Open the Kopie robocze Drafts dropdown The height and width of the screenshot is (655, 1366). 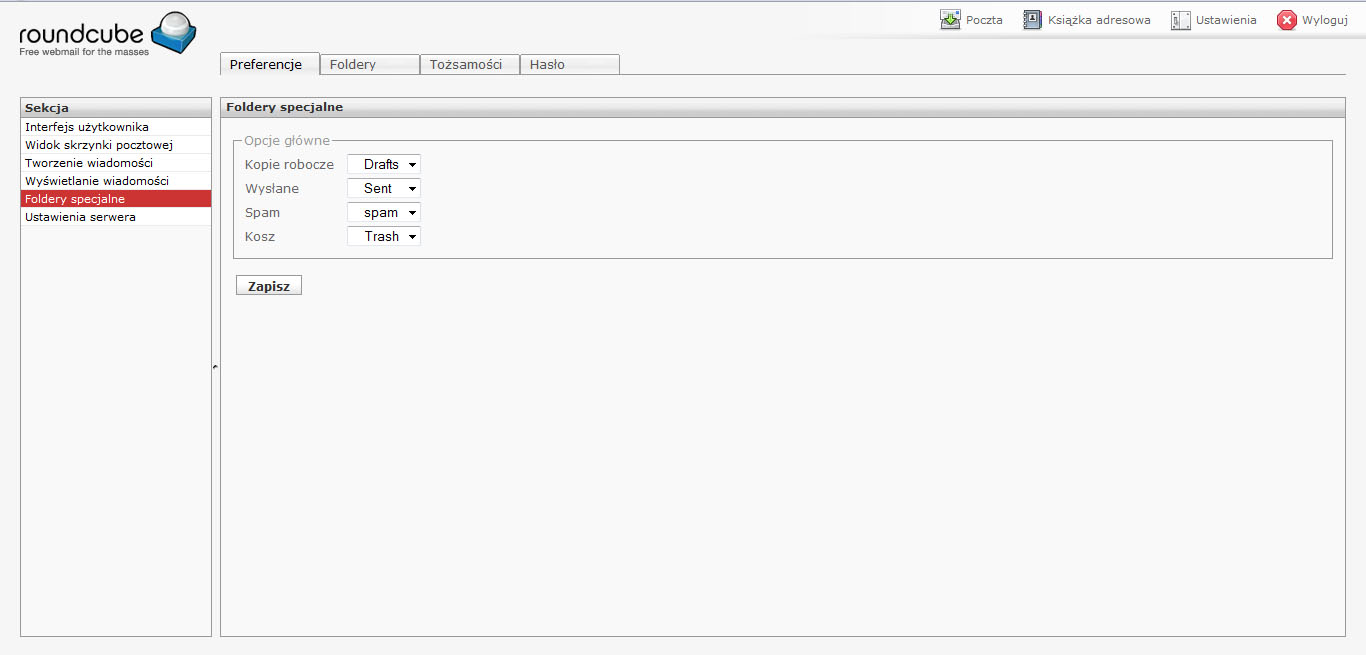click(384, 164)
